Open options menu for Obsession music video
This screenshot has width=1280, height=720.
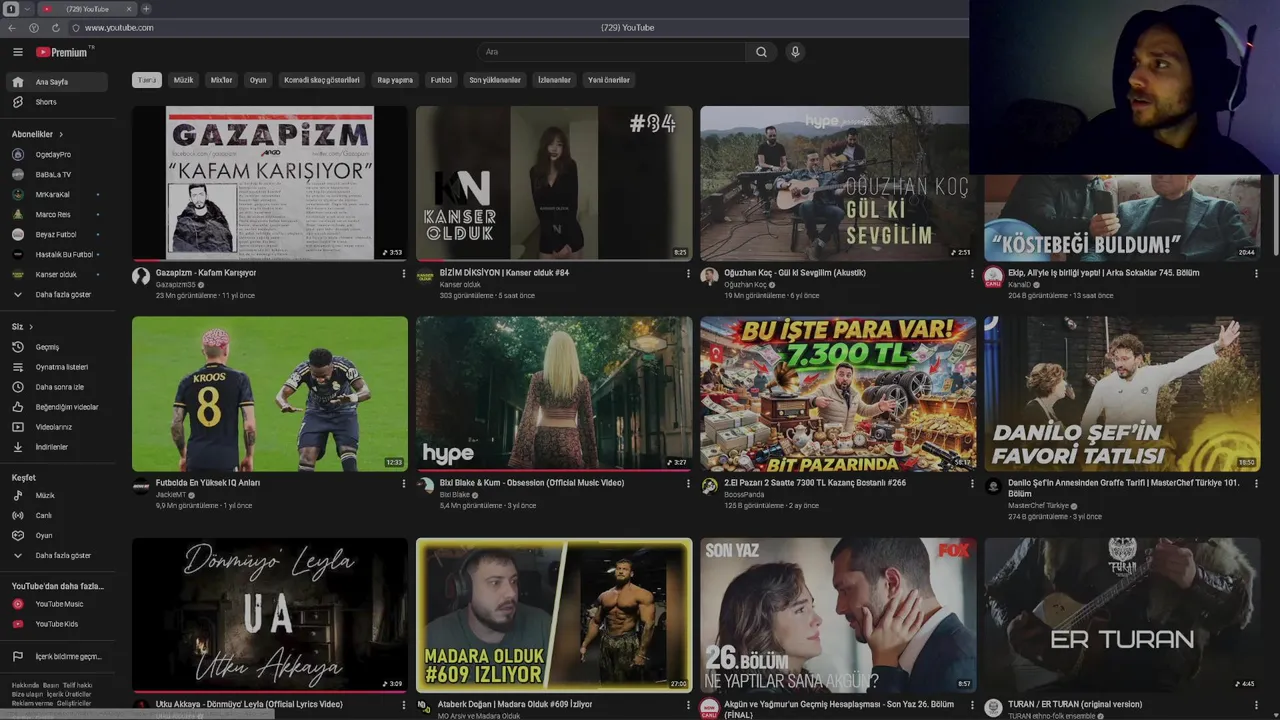pyautogui.click(x=688, y=483)
